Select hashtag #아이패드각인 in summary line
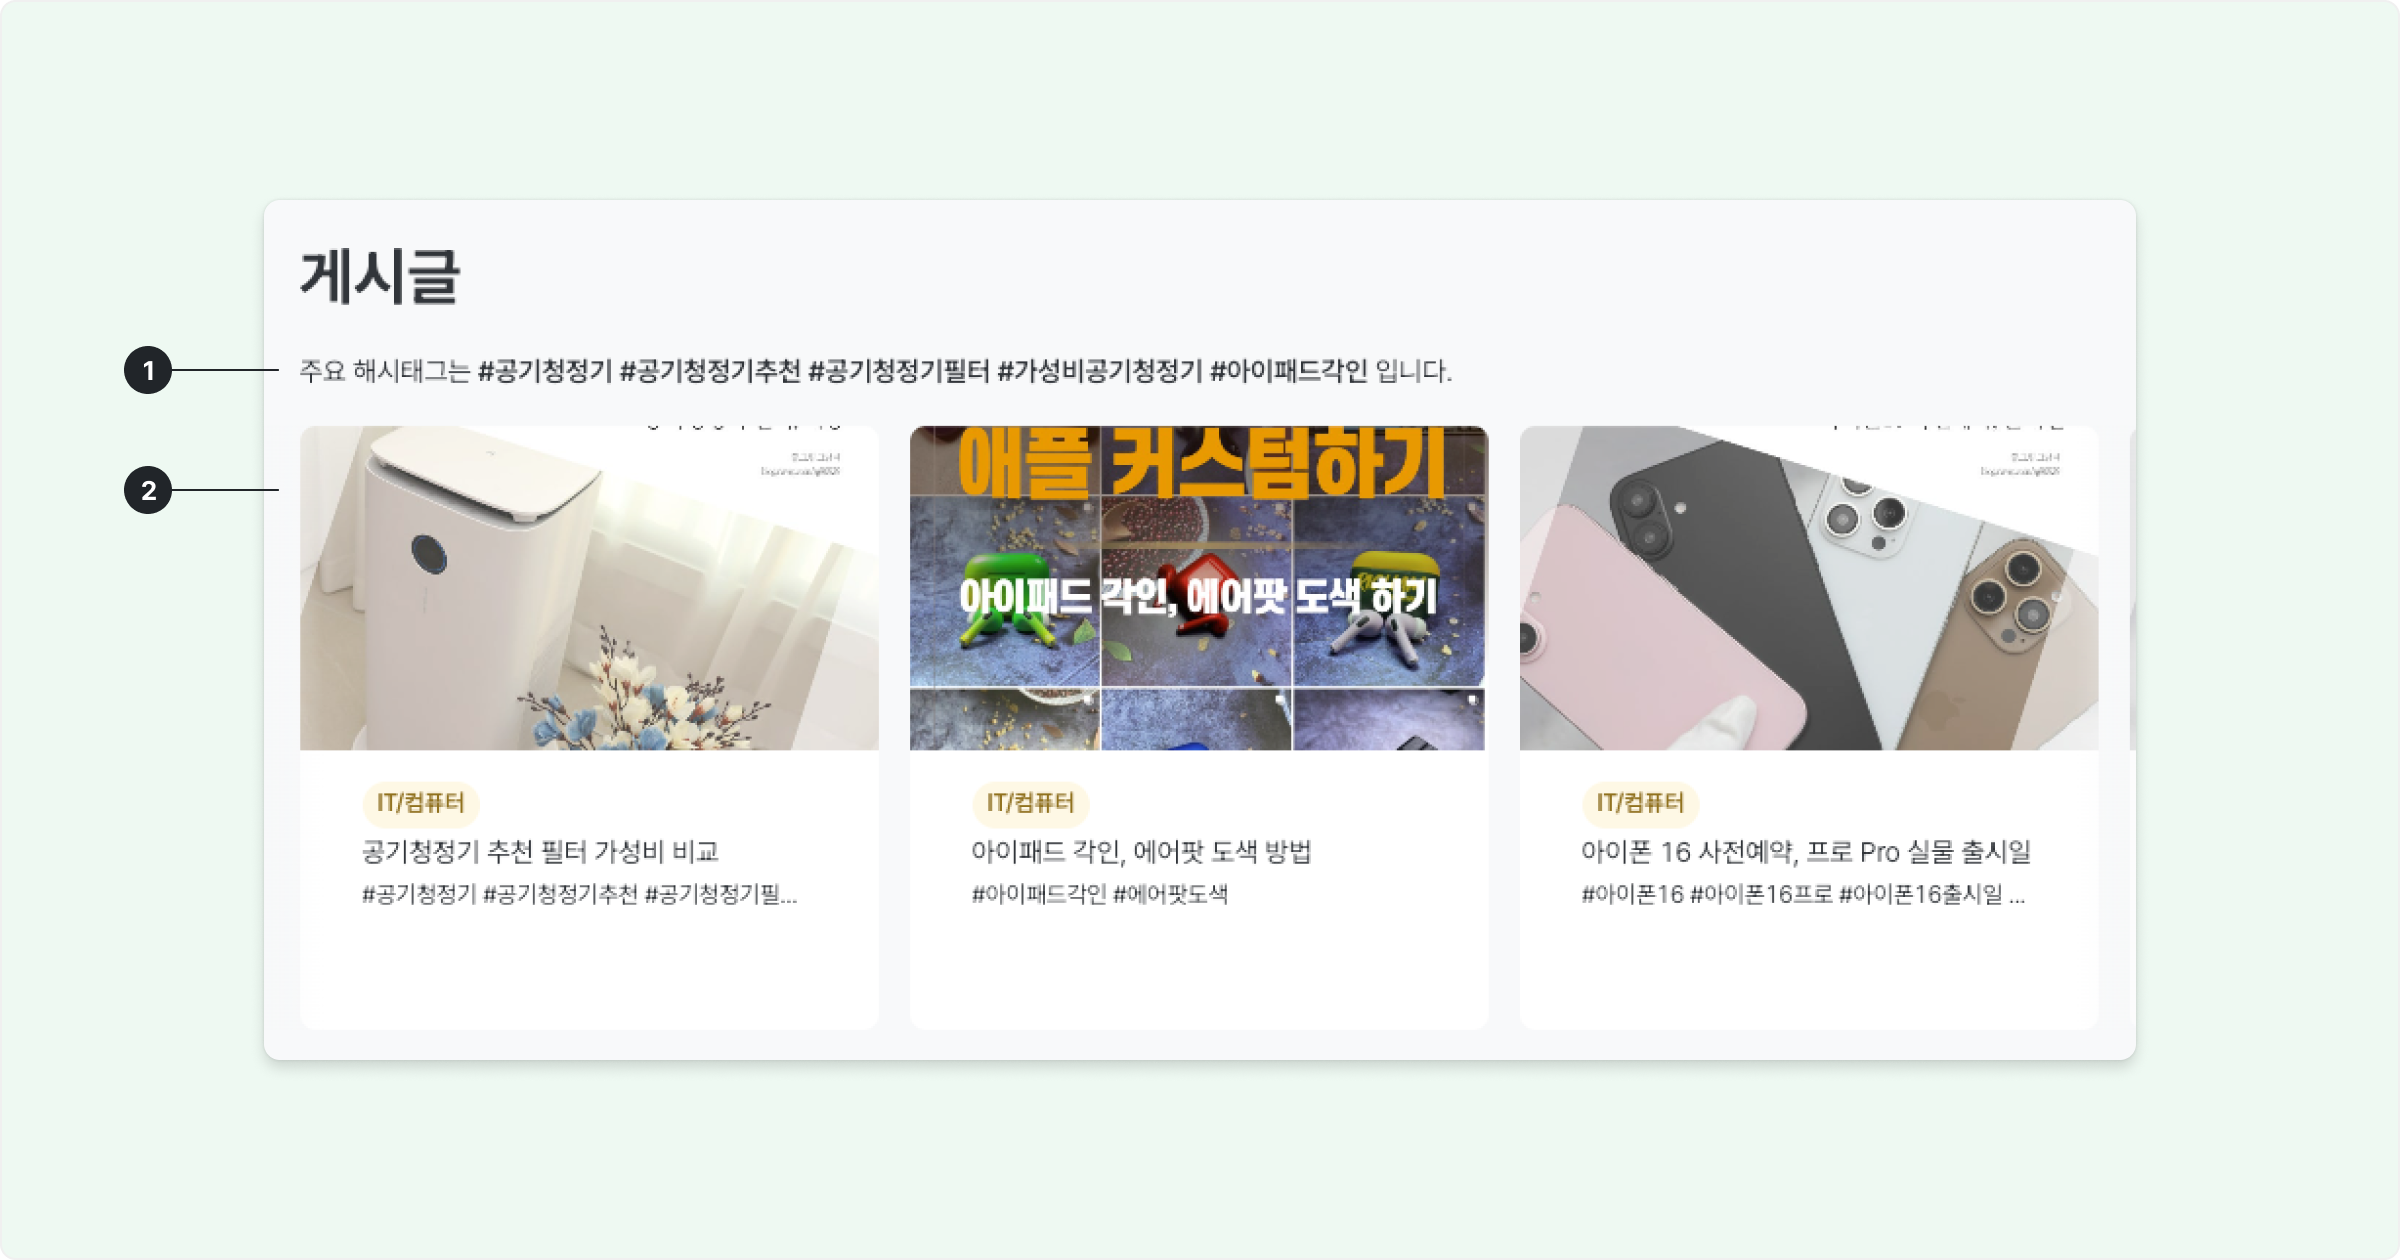This screenshot has width=2400, height=1260. click(1289, 371)
